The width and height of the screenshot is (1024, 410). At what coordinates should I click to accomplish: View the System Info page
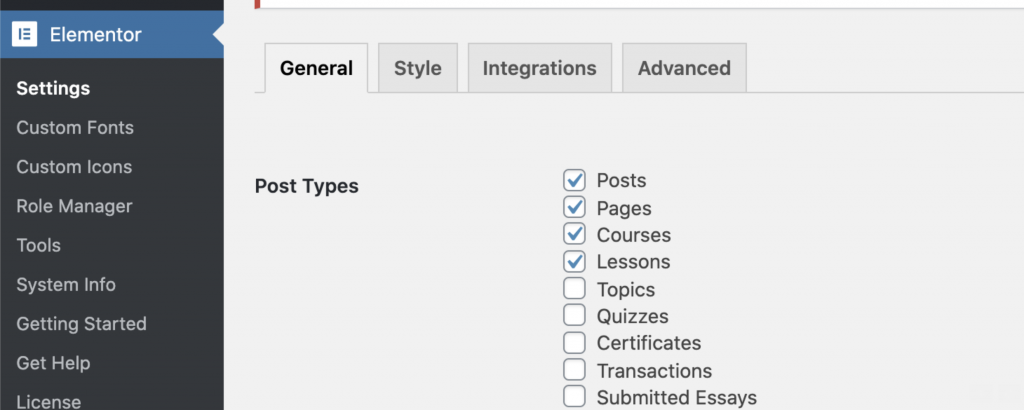click(66, 285)
